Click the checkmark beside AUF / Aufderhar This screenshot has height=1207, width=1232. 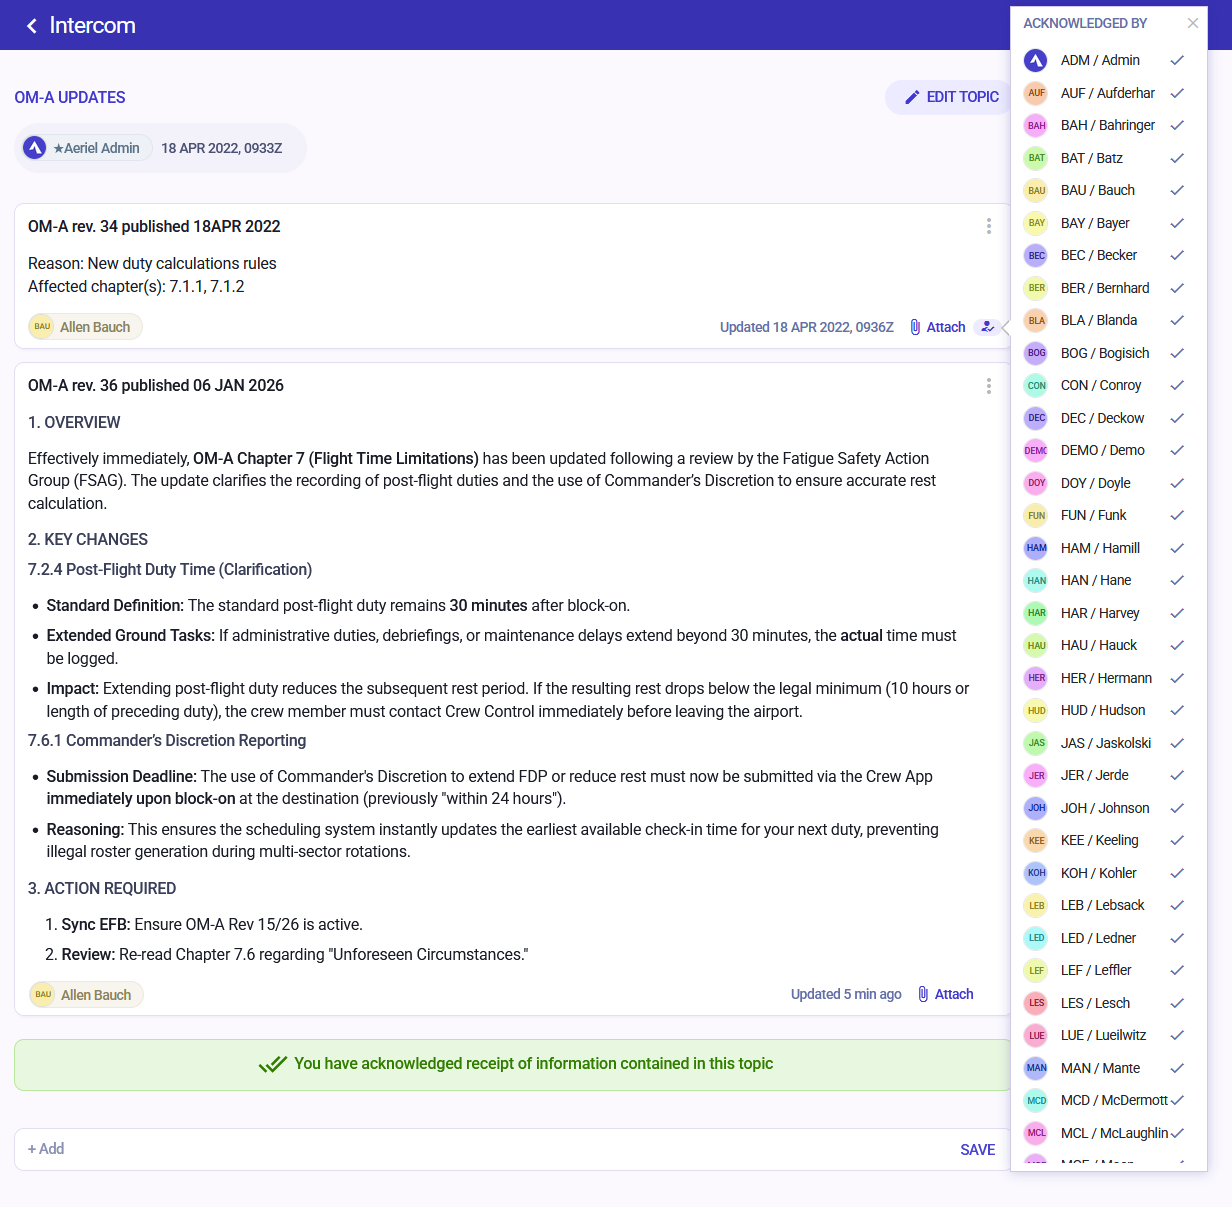pyautogui.click(x=1177, y=93)
